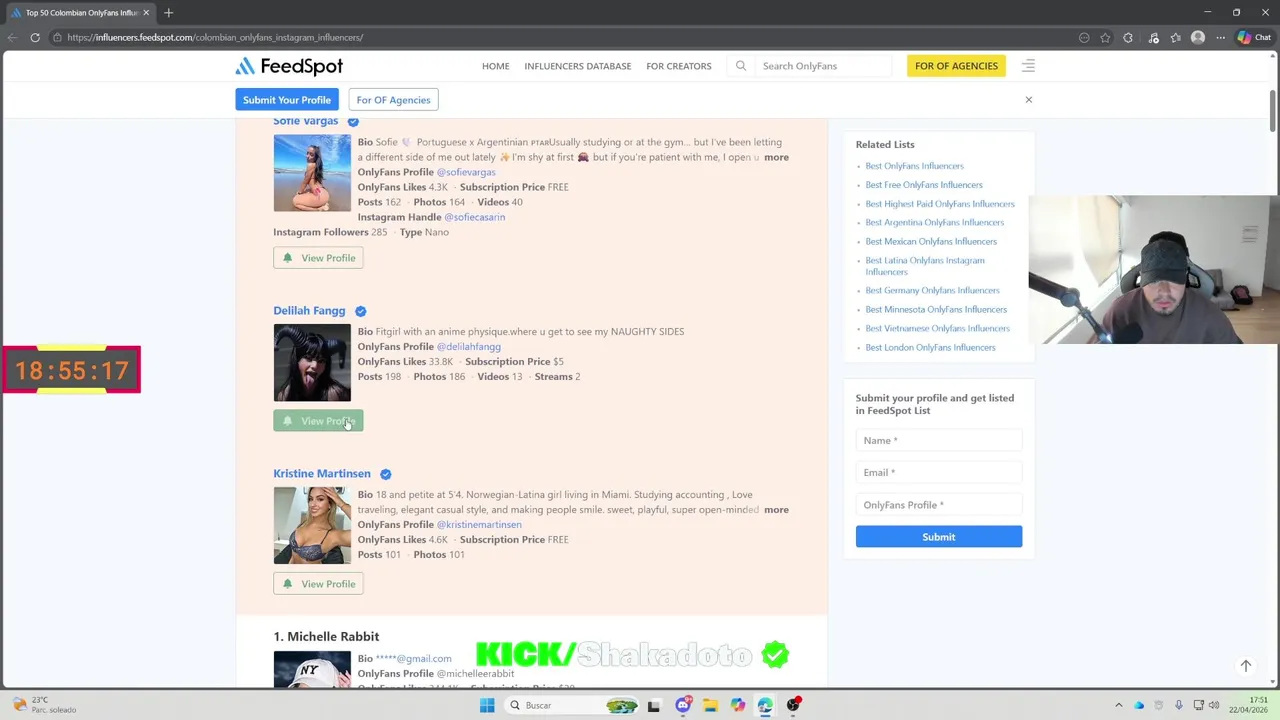Image resolution: width=1280 pixels, height=720 pixels.
Task: Click the verified badge next to Sofie Vargas
Action: coord(353,121)
